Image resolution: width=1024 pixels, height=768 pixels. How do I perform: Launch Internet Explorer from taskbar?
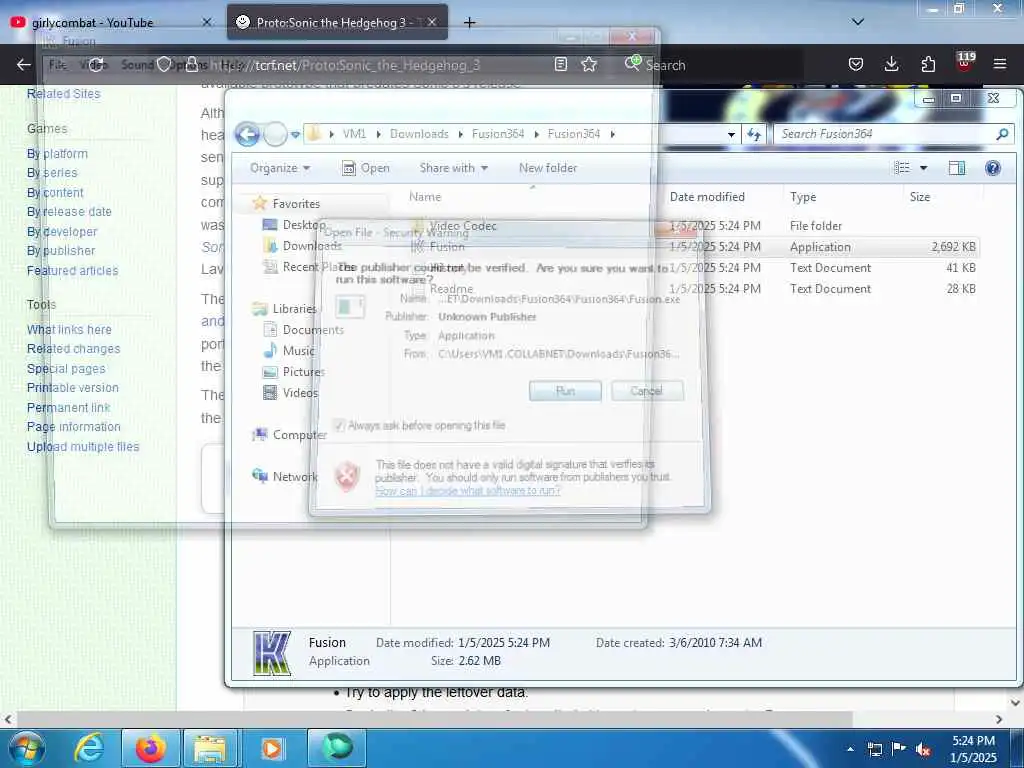click(89, 748)
